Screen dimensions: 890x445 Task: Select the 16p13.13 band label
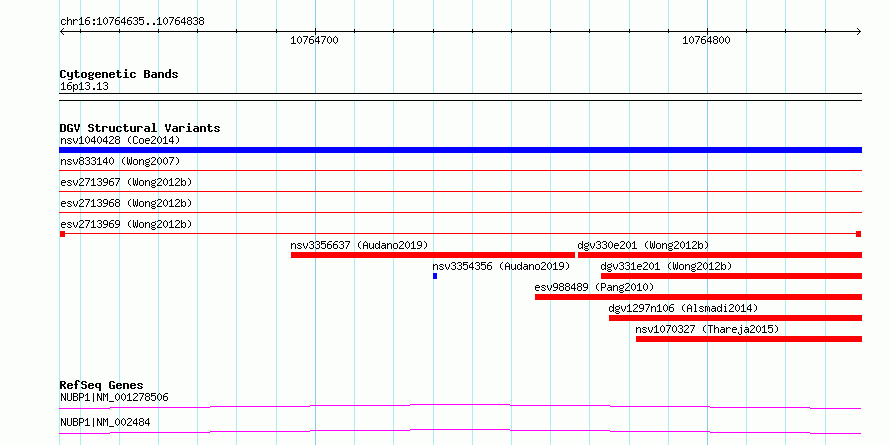[84, 87]
